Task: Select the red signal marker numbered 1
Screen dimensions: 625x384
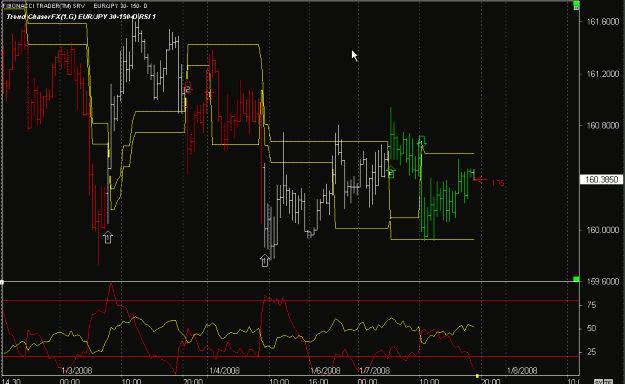Action: tap(209, 94)
